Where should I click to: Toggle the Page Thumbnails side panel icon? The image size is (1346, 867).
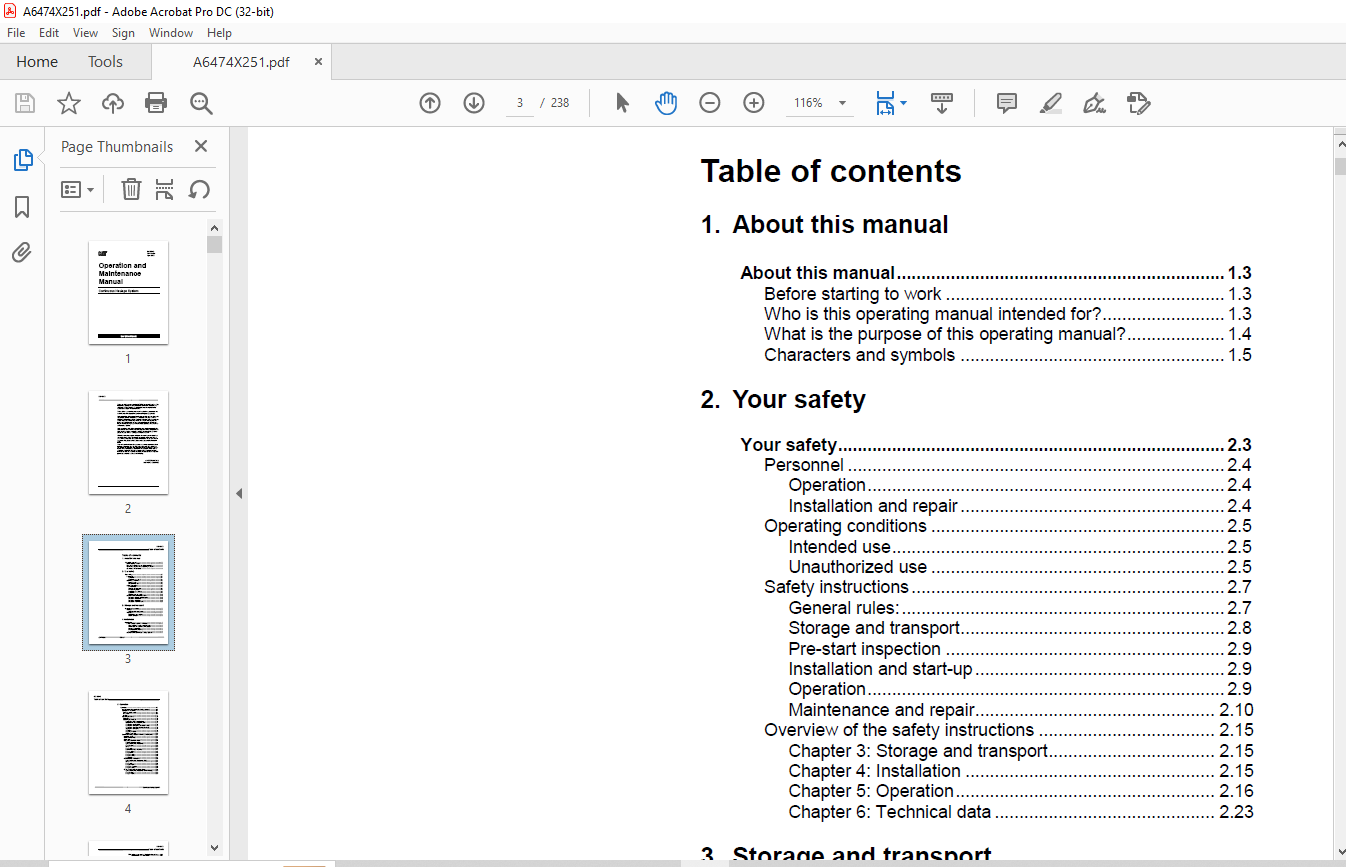click(22, 160)
